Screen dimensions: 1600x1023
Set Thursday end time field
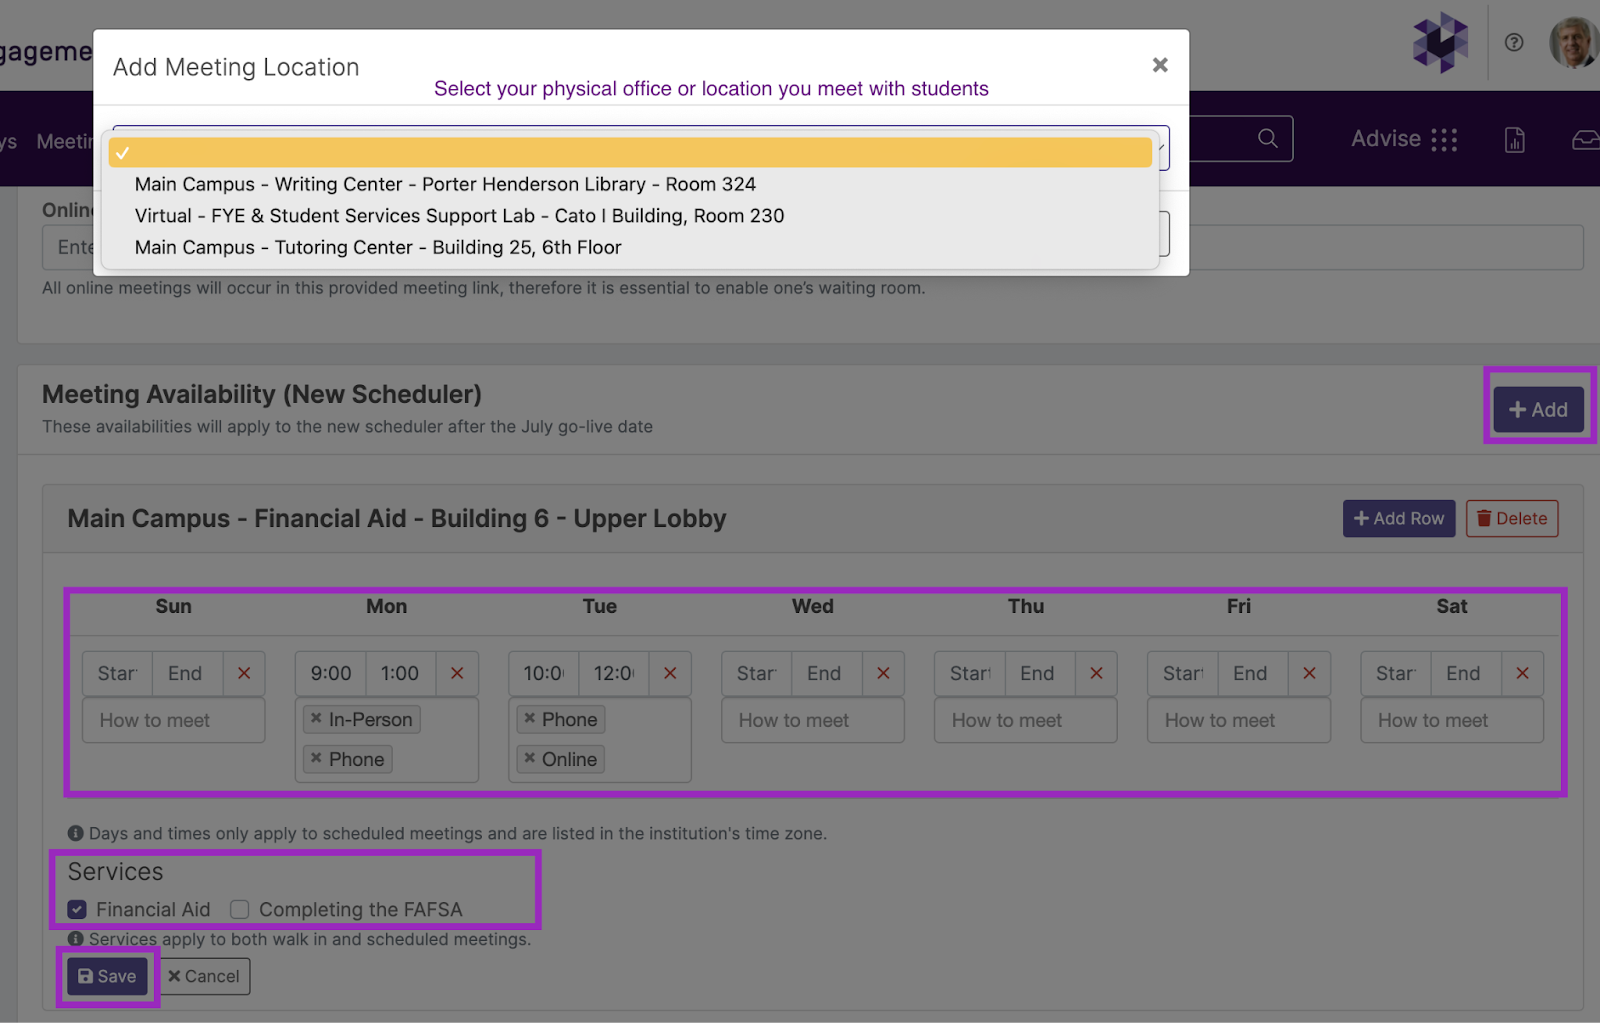click(x=1039, y=673)
